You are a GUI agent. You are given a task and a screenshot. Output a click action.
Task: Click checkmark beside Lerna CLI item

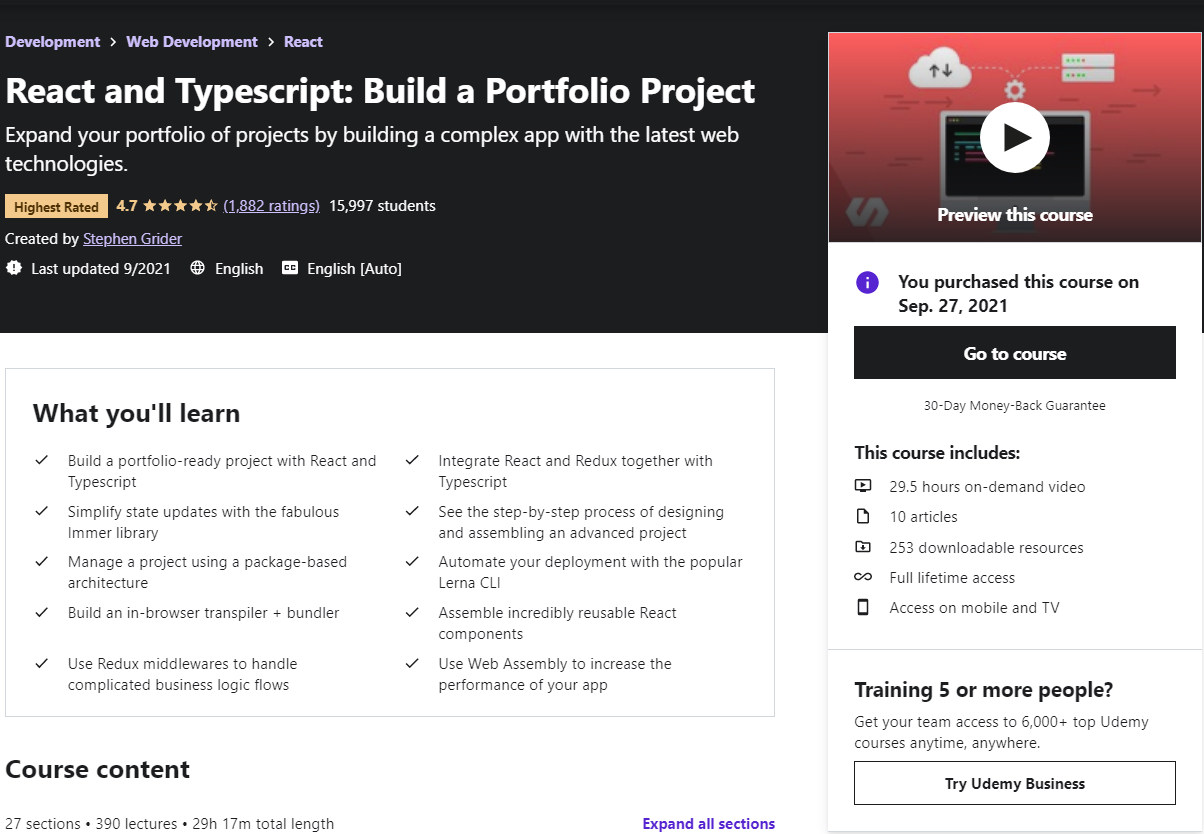click(412, 561)
